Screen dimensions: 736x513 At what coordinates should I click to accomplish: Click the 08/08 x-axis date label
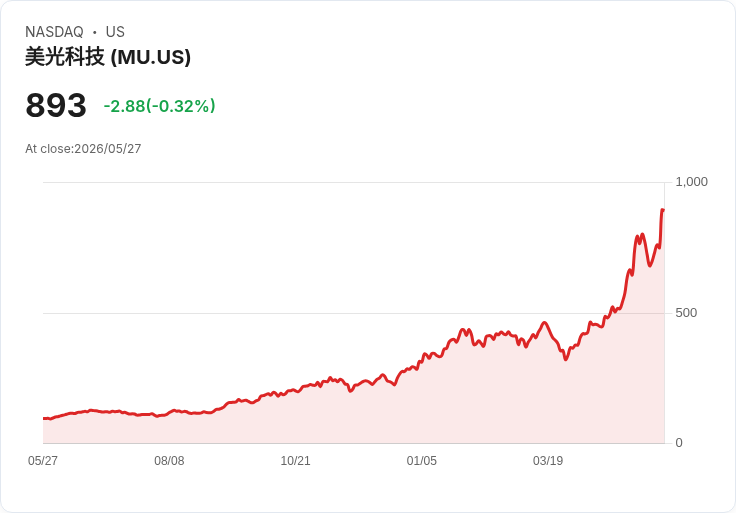[169, 460]
